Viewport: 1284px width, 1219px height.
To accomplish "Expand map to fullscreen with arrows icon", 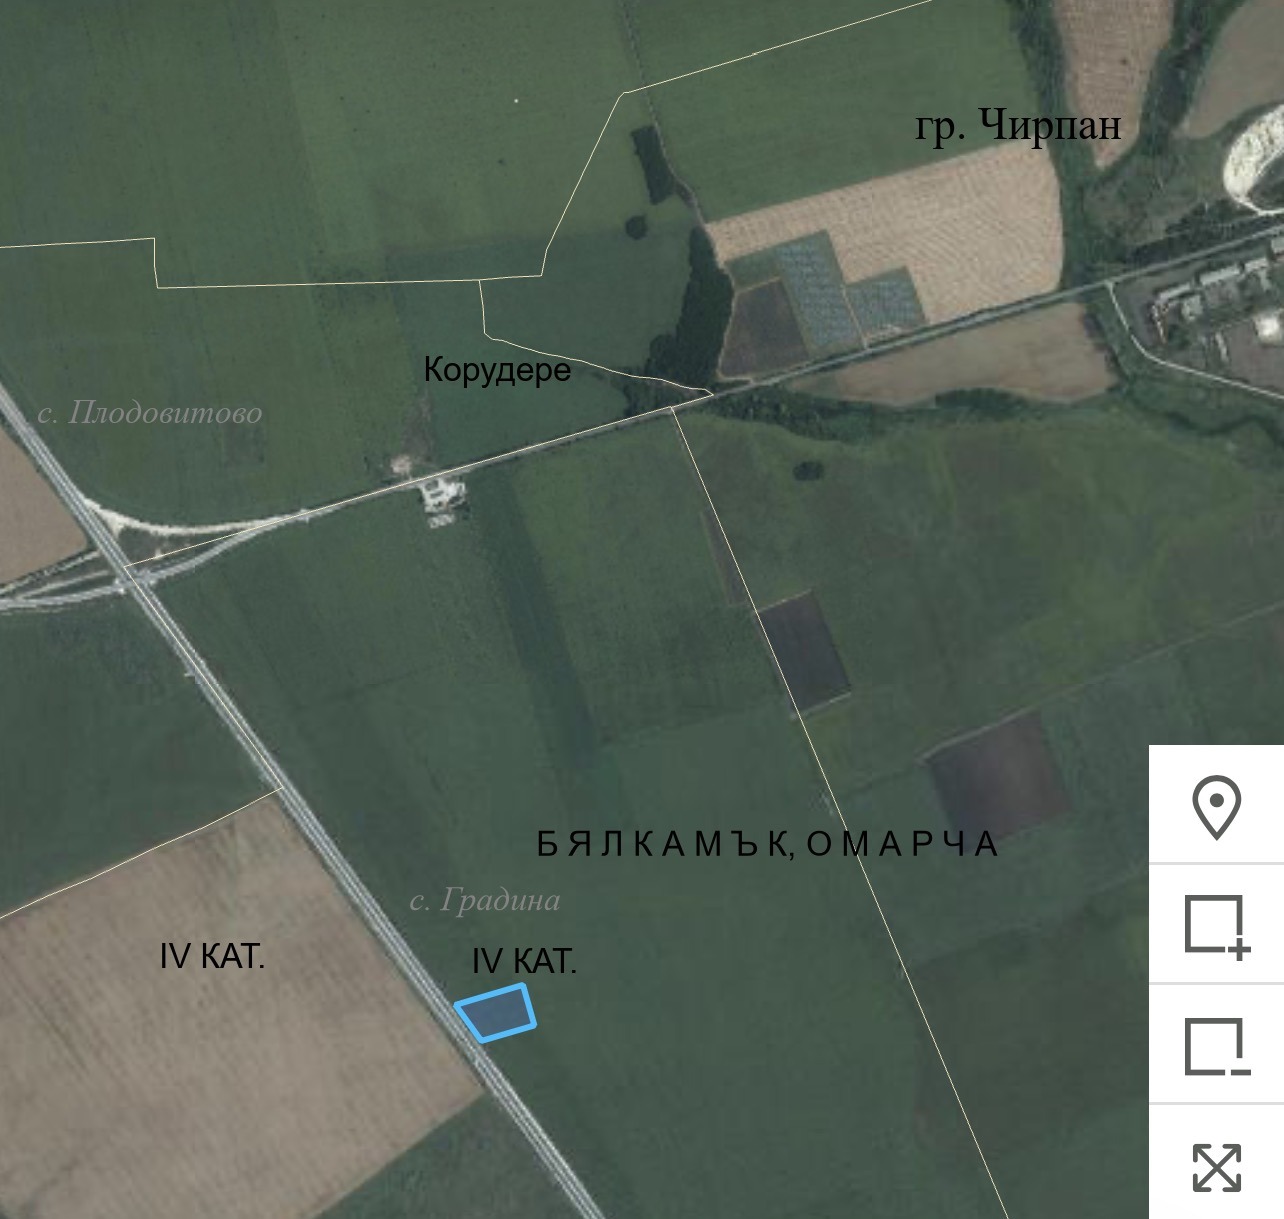I will (x=1216, y=1167).
